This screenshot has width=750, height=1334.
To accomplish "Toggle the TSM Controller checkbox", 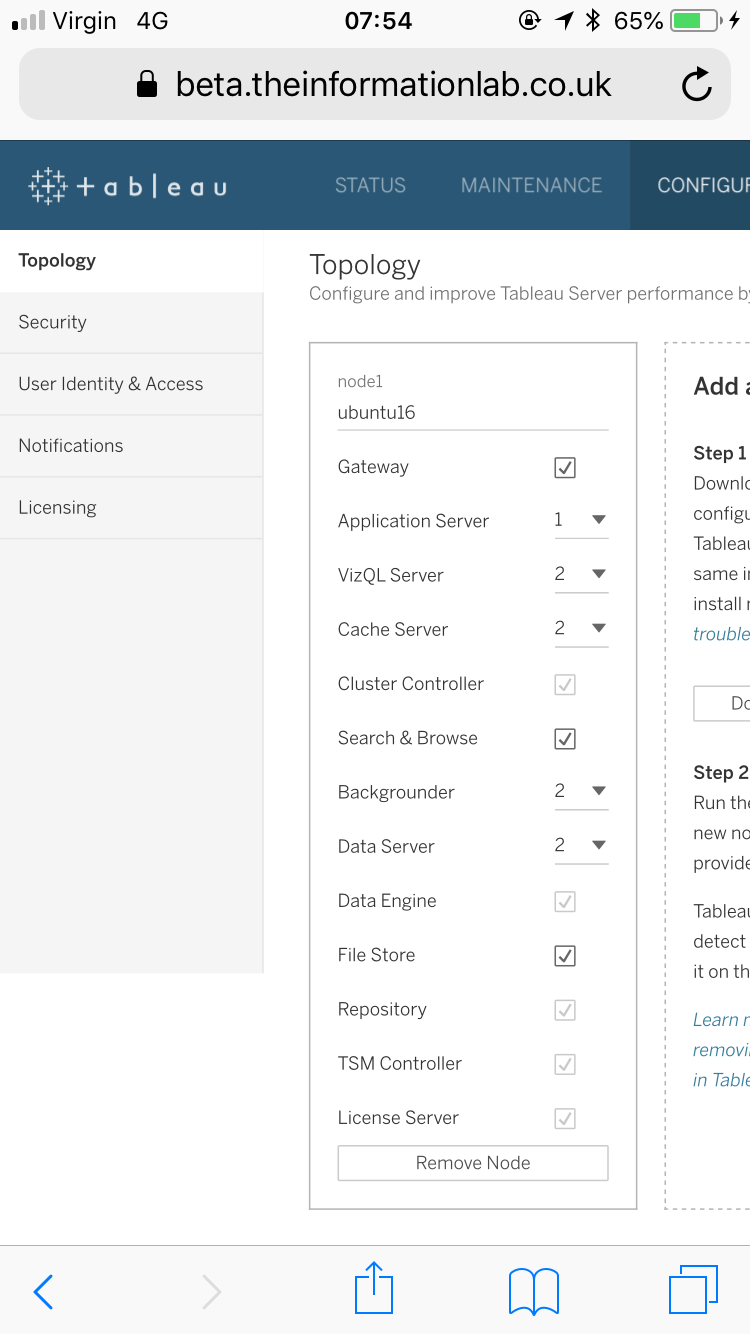I will point(565,1063).
